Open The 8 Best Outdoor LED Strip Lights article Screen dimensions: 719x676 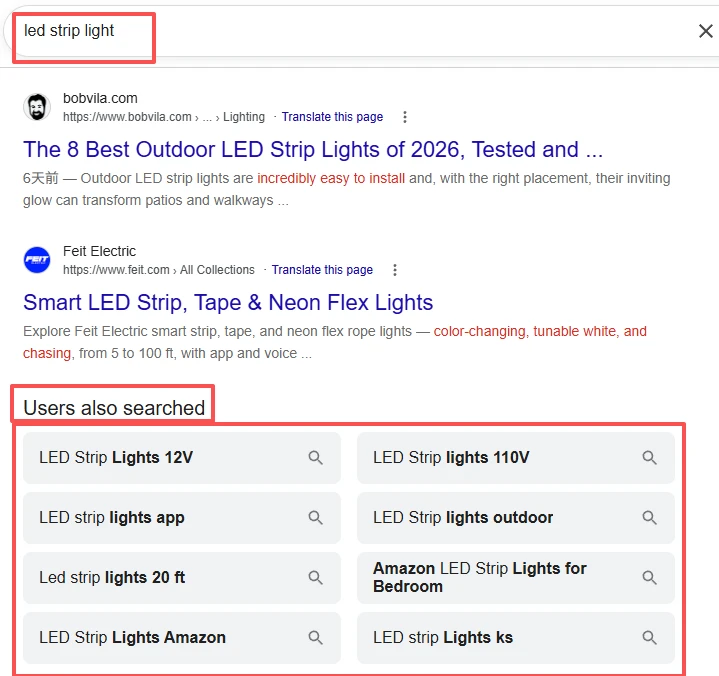[313, 150]
